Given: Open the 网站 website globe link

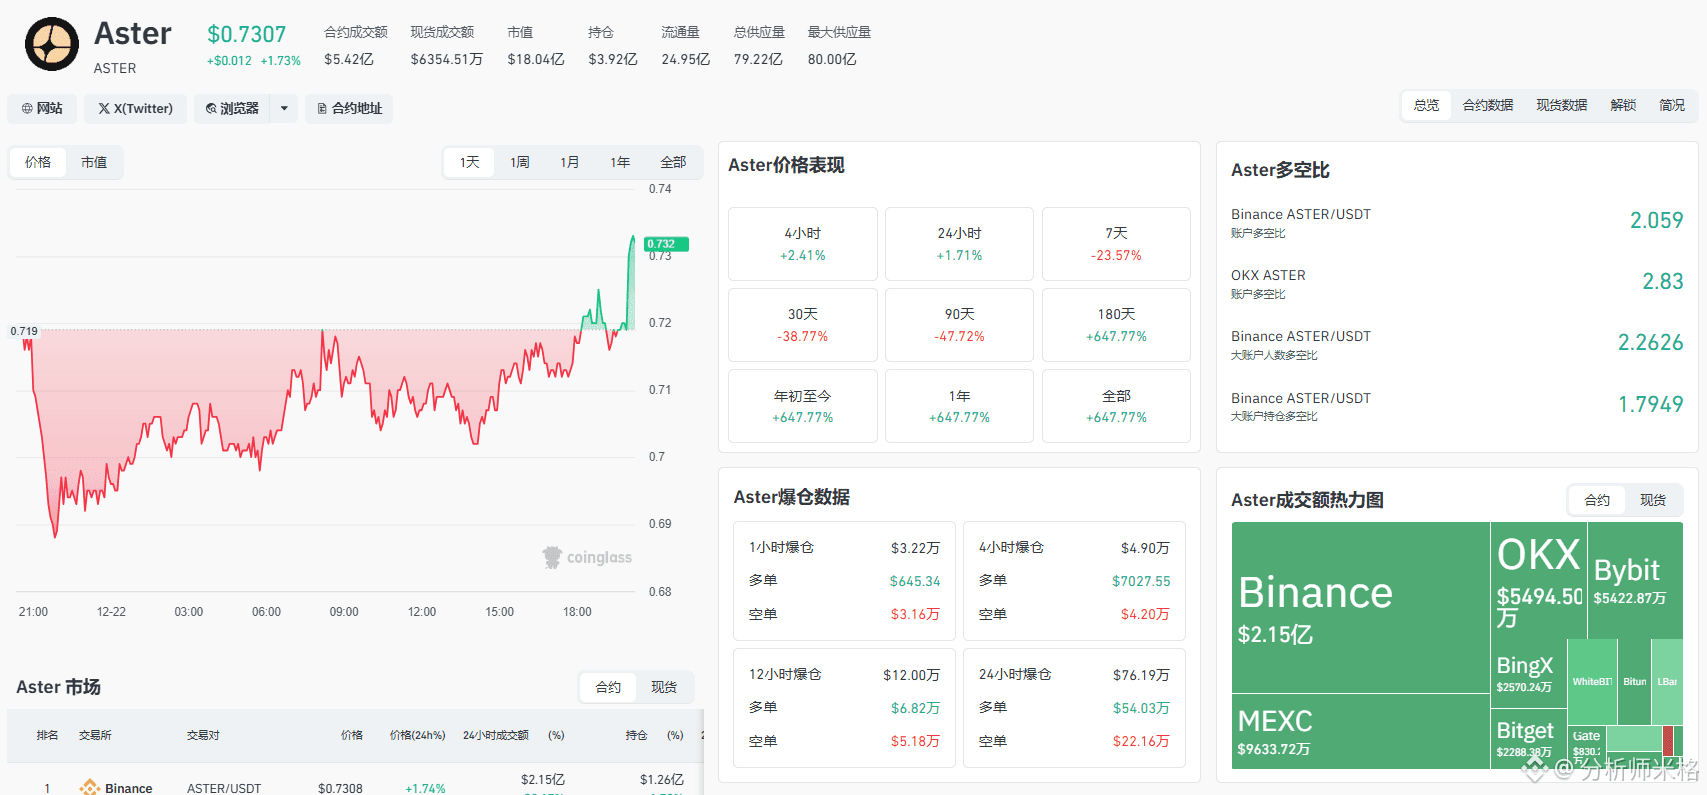Looking at the screenshot, I should pos(42,108).
